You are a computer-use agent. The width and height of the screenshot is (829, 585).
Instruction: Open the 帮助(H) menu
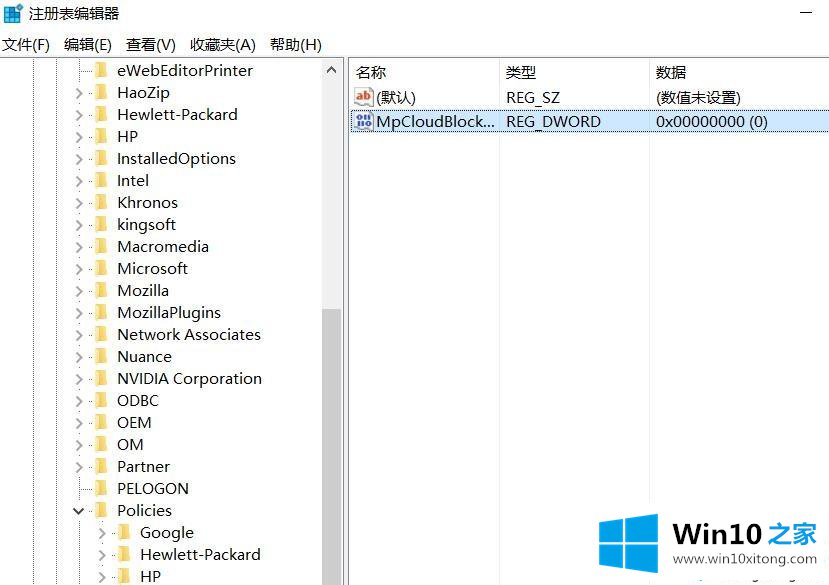pyautogui.click(x=296, y=45)
